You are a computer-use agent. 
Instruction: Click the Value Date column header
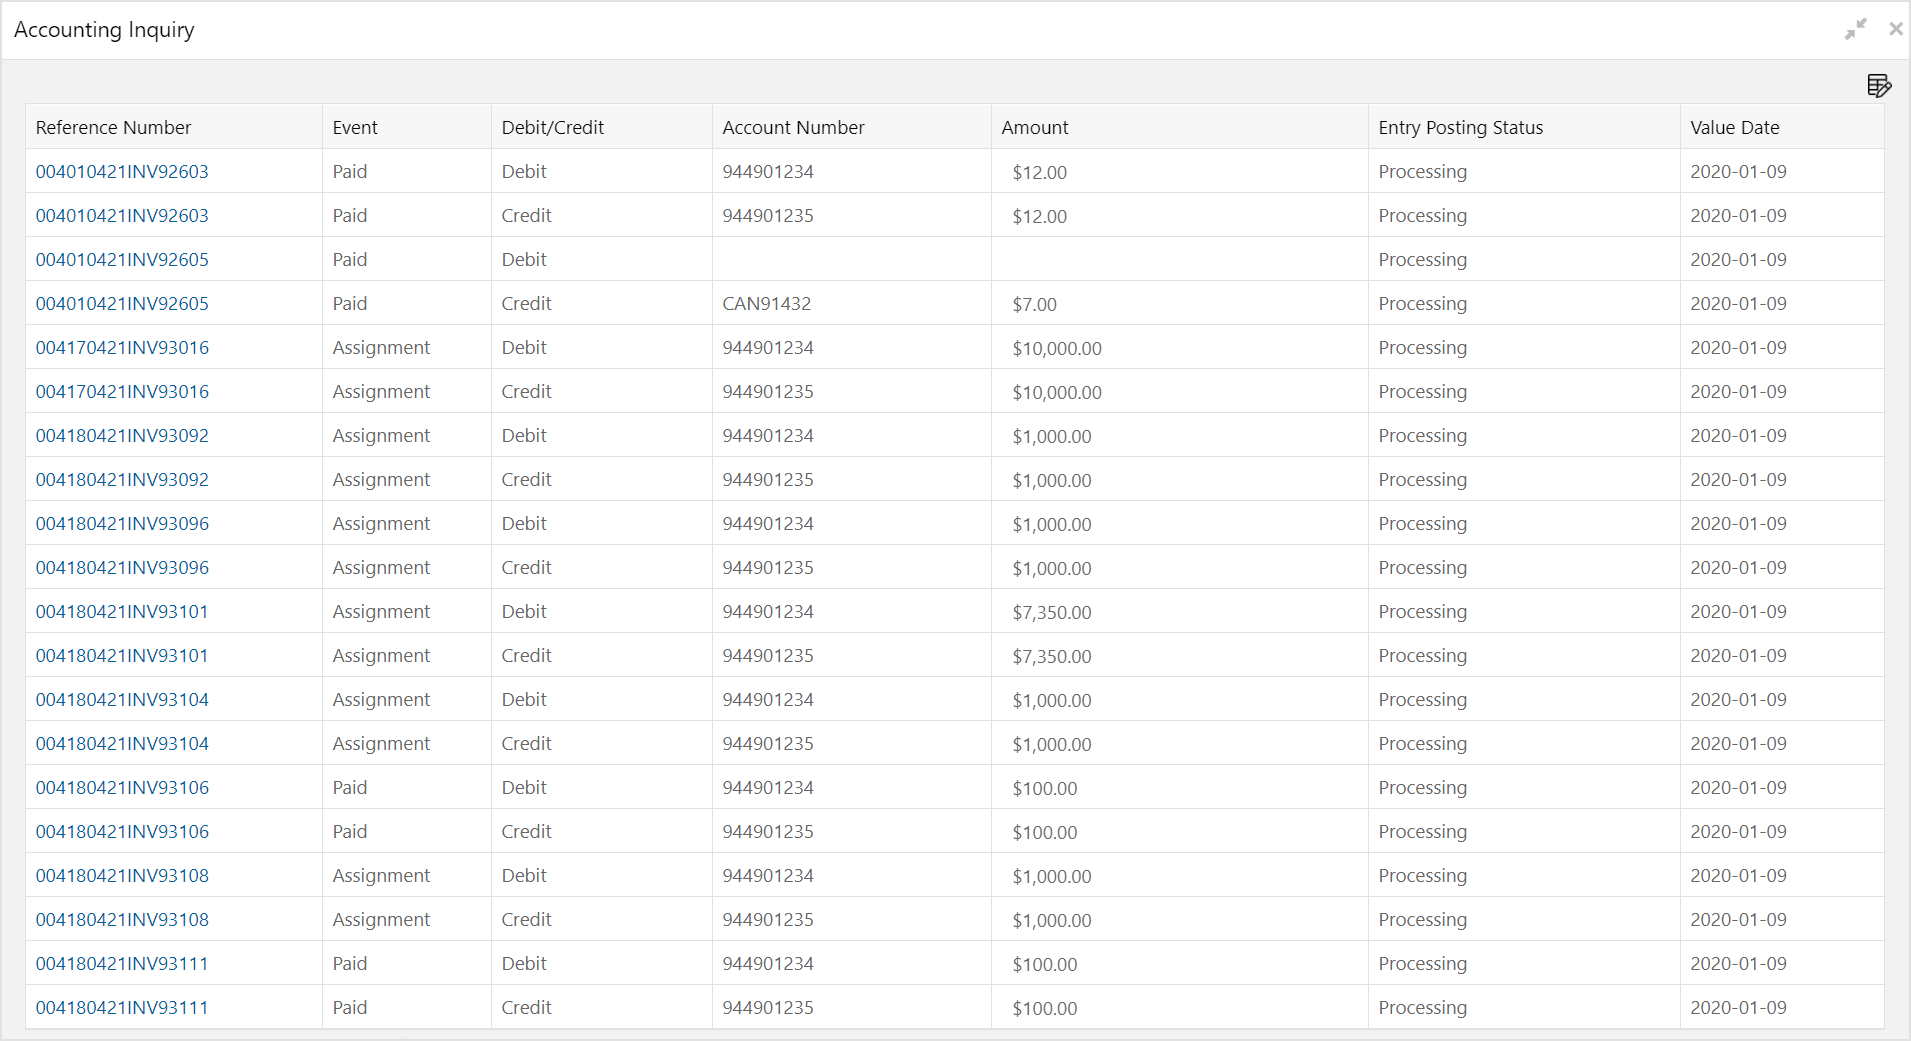pyautogui.click(x=1734, y=127)
